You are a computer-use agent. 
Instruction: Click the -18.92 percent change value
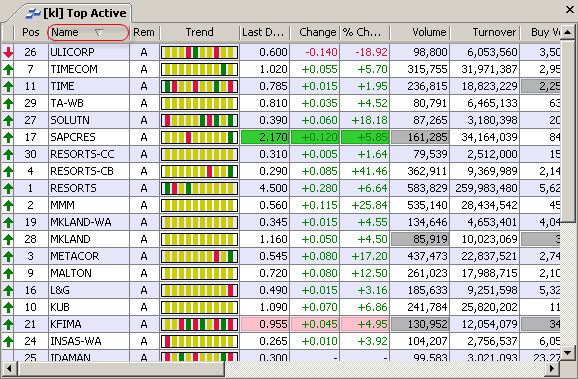click(371, 52)
